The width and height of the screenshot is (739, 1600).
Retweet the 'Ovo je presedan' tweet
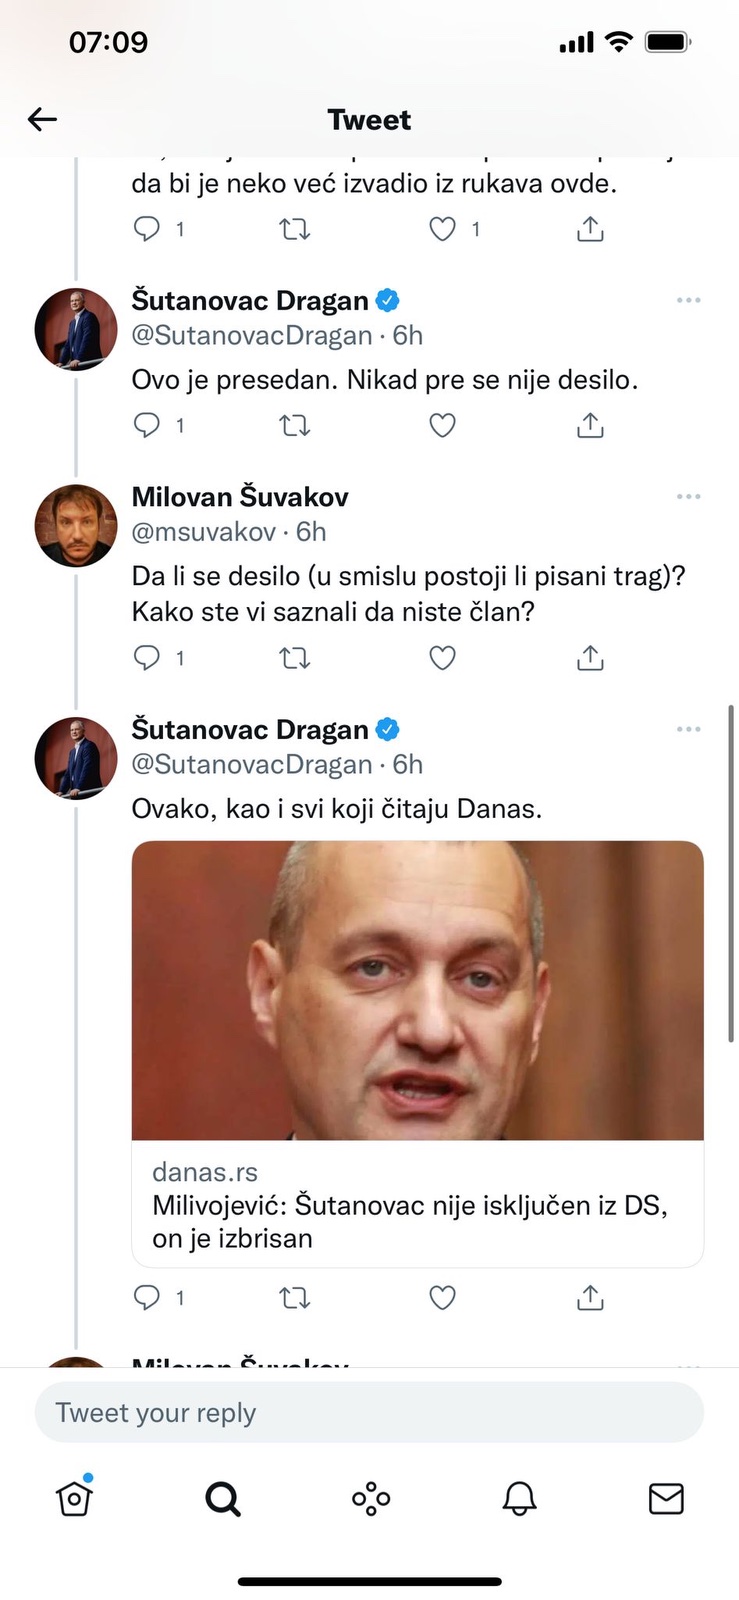click(294, 426)
